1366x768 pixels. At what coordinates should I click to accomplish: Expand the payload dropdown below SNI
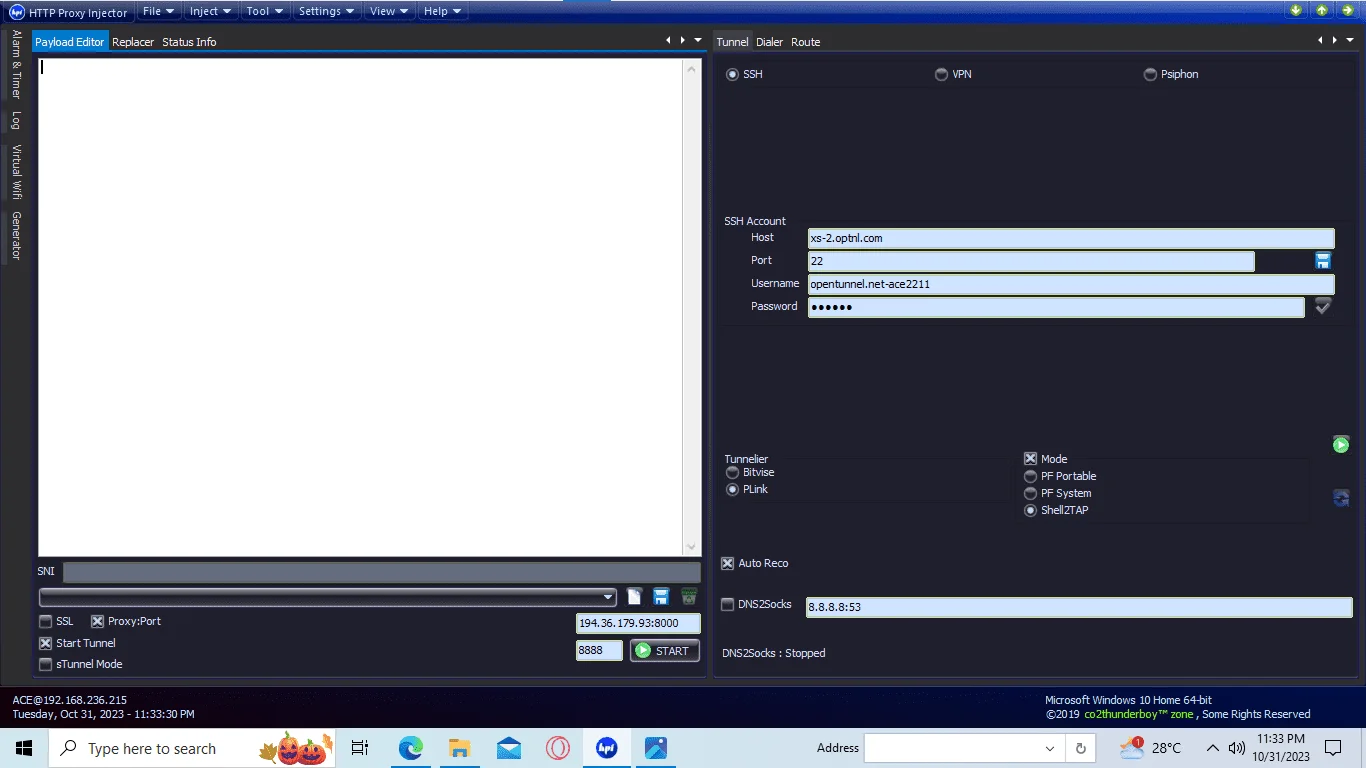[x=609, y=597]
